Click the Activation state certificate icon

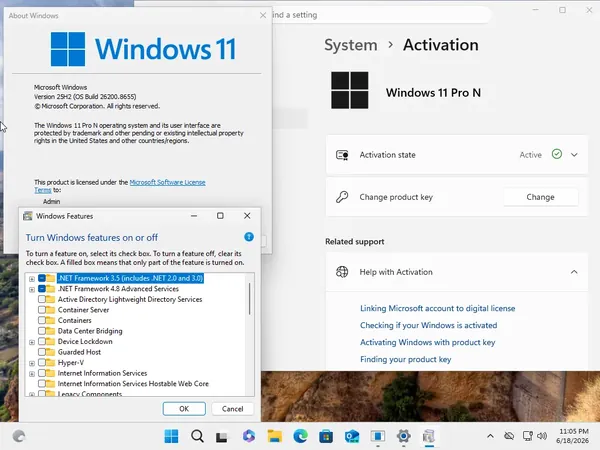tap(342, 155)
